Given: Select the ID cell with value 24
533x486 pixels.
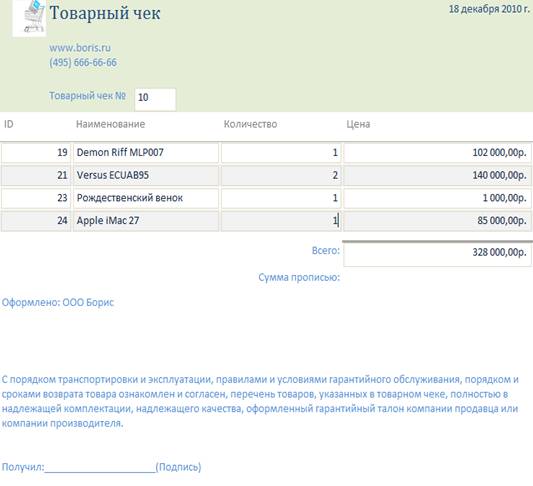Looking at the screenshot, I should click(36, 221).
